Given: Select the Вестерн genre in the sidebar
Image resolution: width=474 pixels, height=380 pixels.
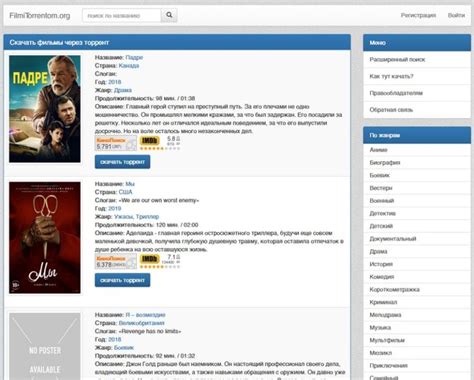Looking at the screenshot, I should click(417, 188).
